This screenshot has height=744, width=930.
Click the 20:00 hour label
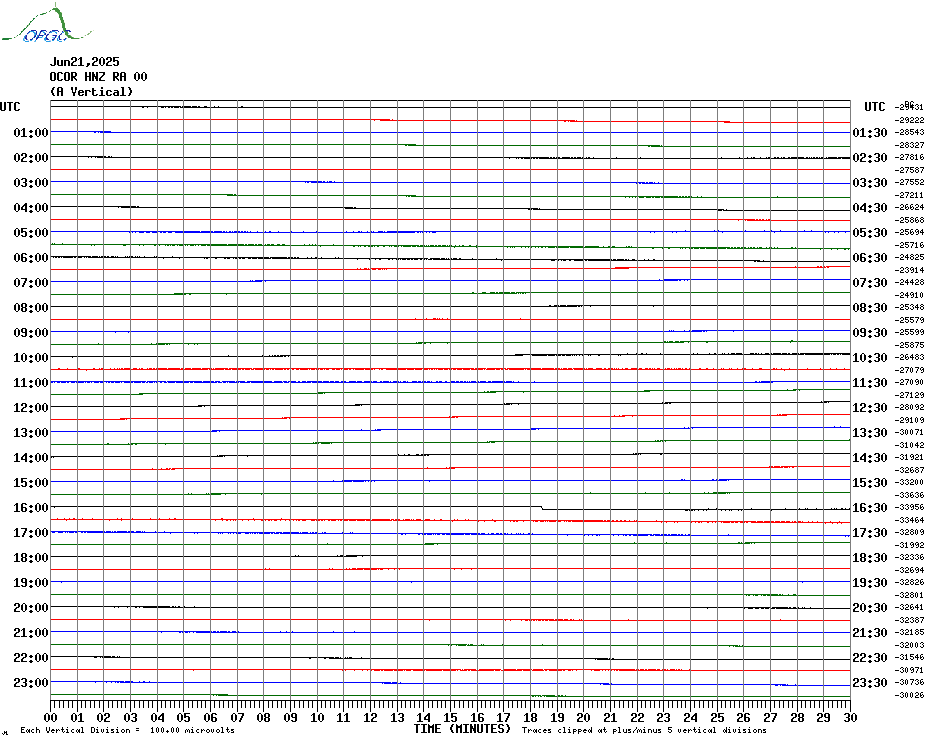pos(31,608)
